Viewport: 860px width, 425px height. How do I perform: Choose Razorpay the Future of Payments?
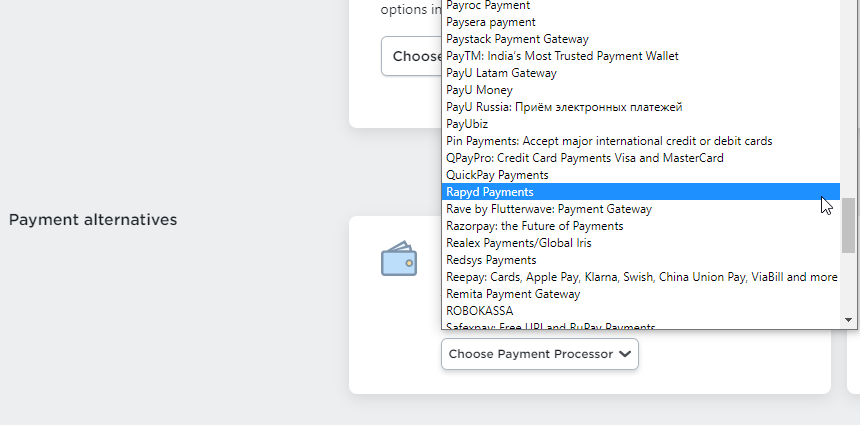tap(534, 226)
